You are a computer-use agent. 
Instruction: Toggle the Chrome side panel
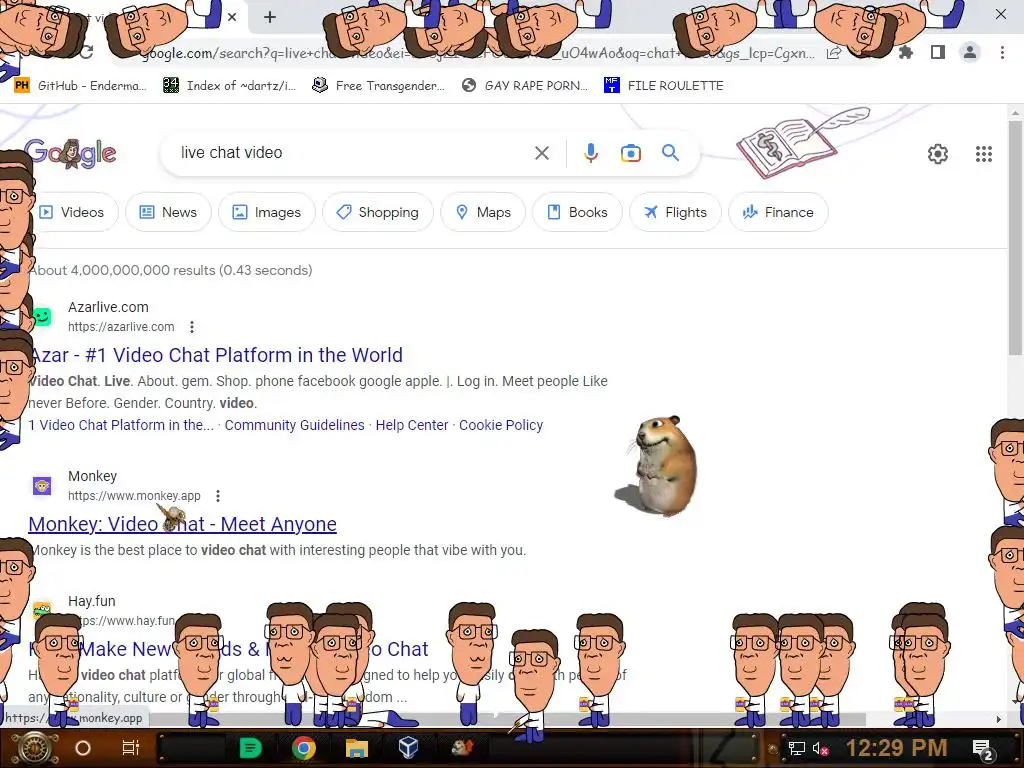click(938, 52)
